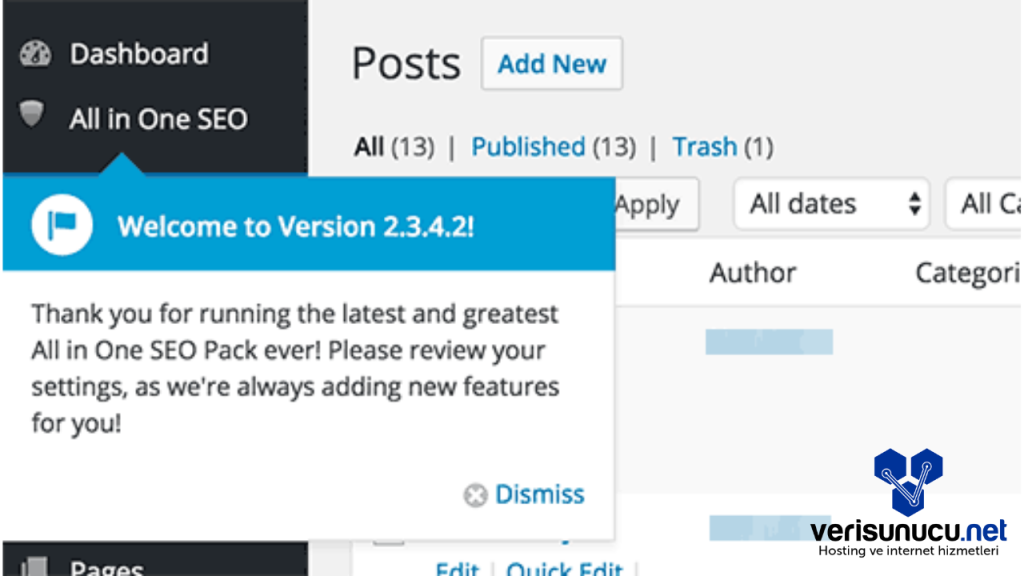Click the Author column header
Screen dimensions: 1024x576
(x=752, y=273)
